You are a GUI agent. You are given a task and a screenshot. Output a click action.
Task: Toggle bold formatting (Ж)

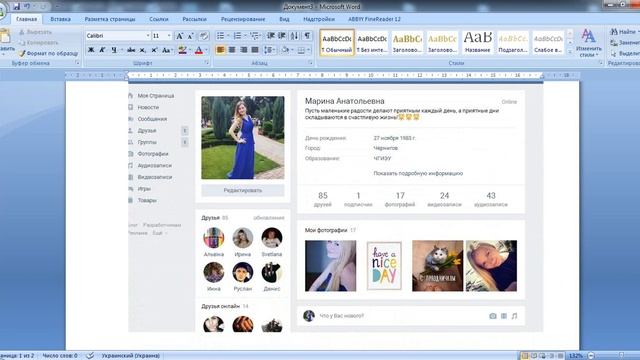click(91, 50)
